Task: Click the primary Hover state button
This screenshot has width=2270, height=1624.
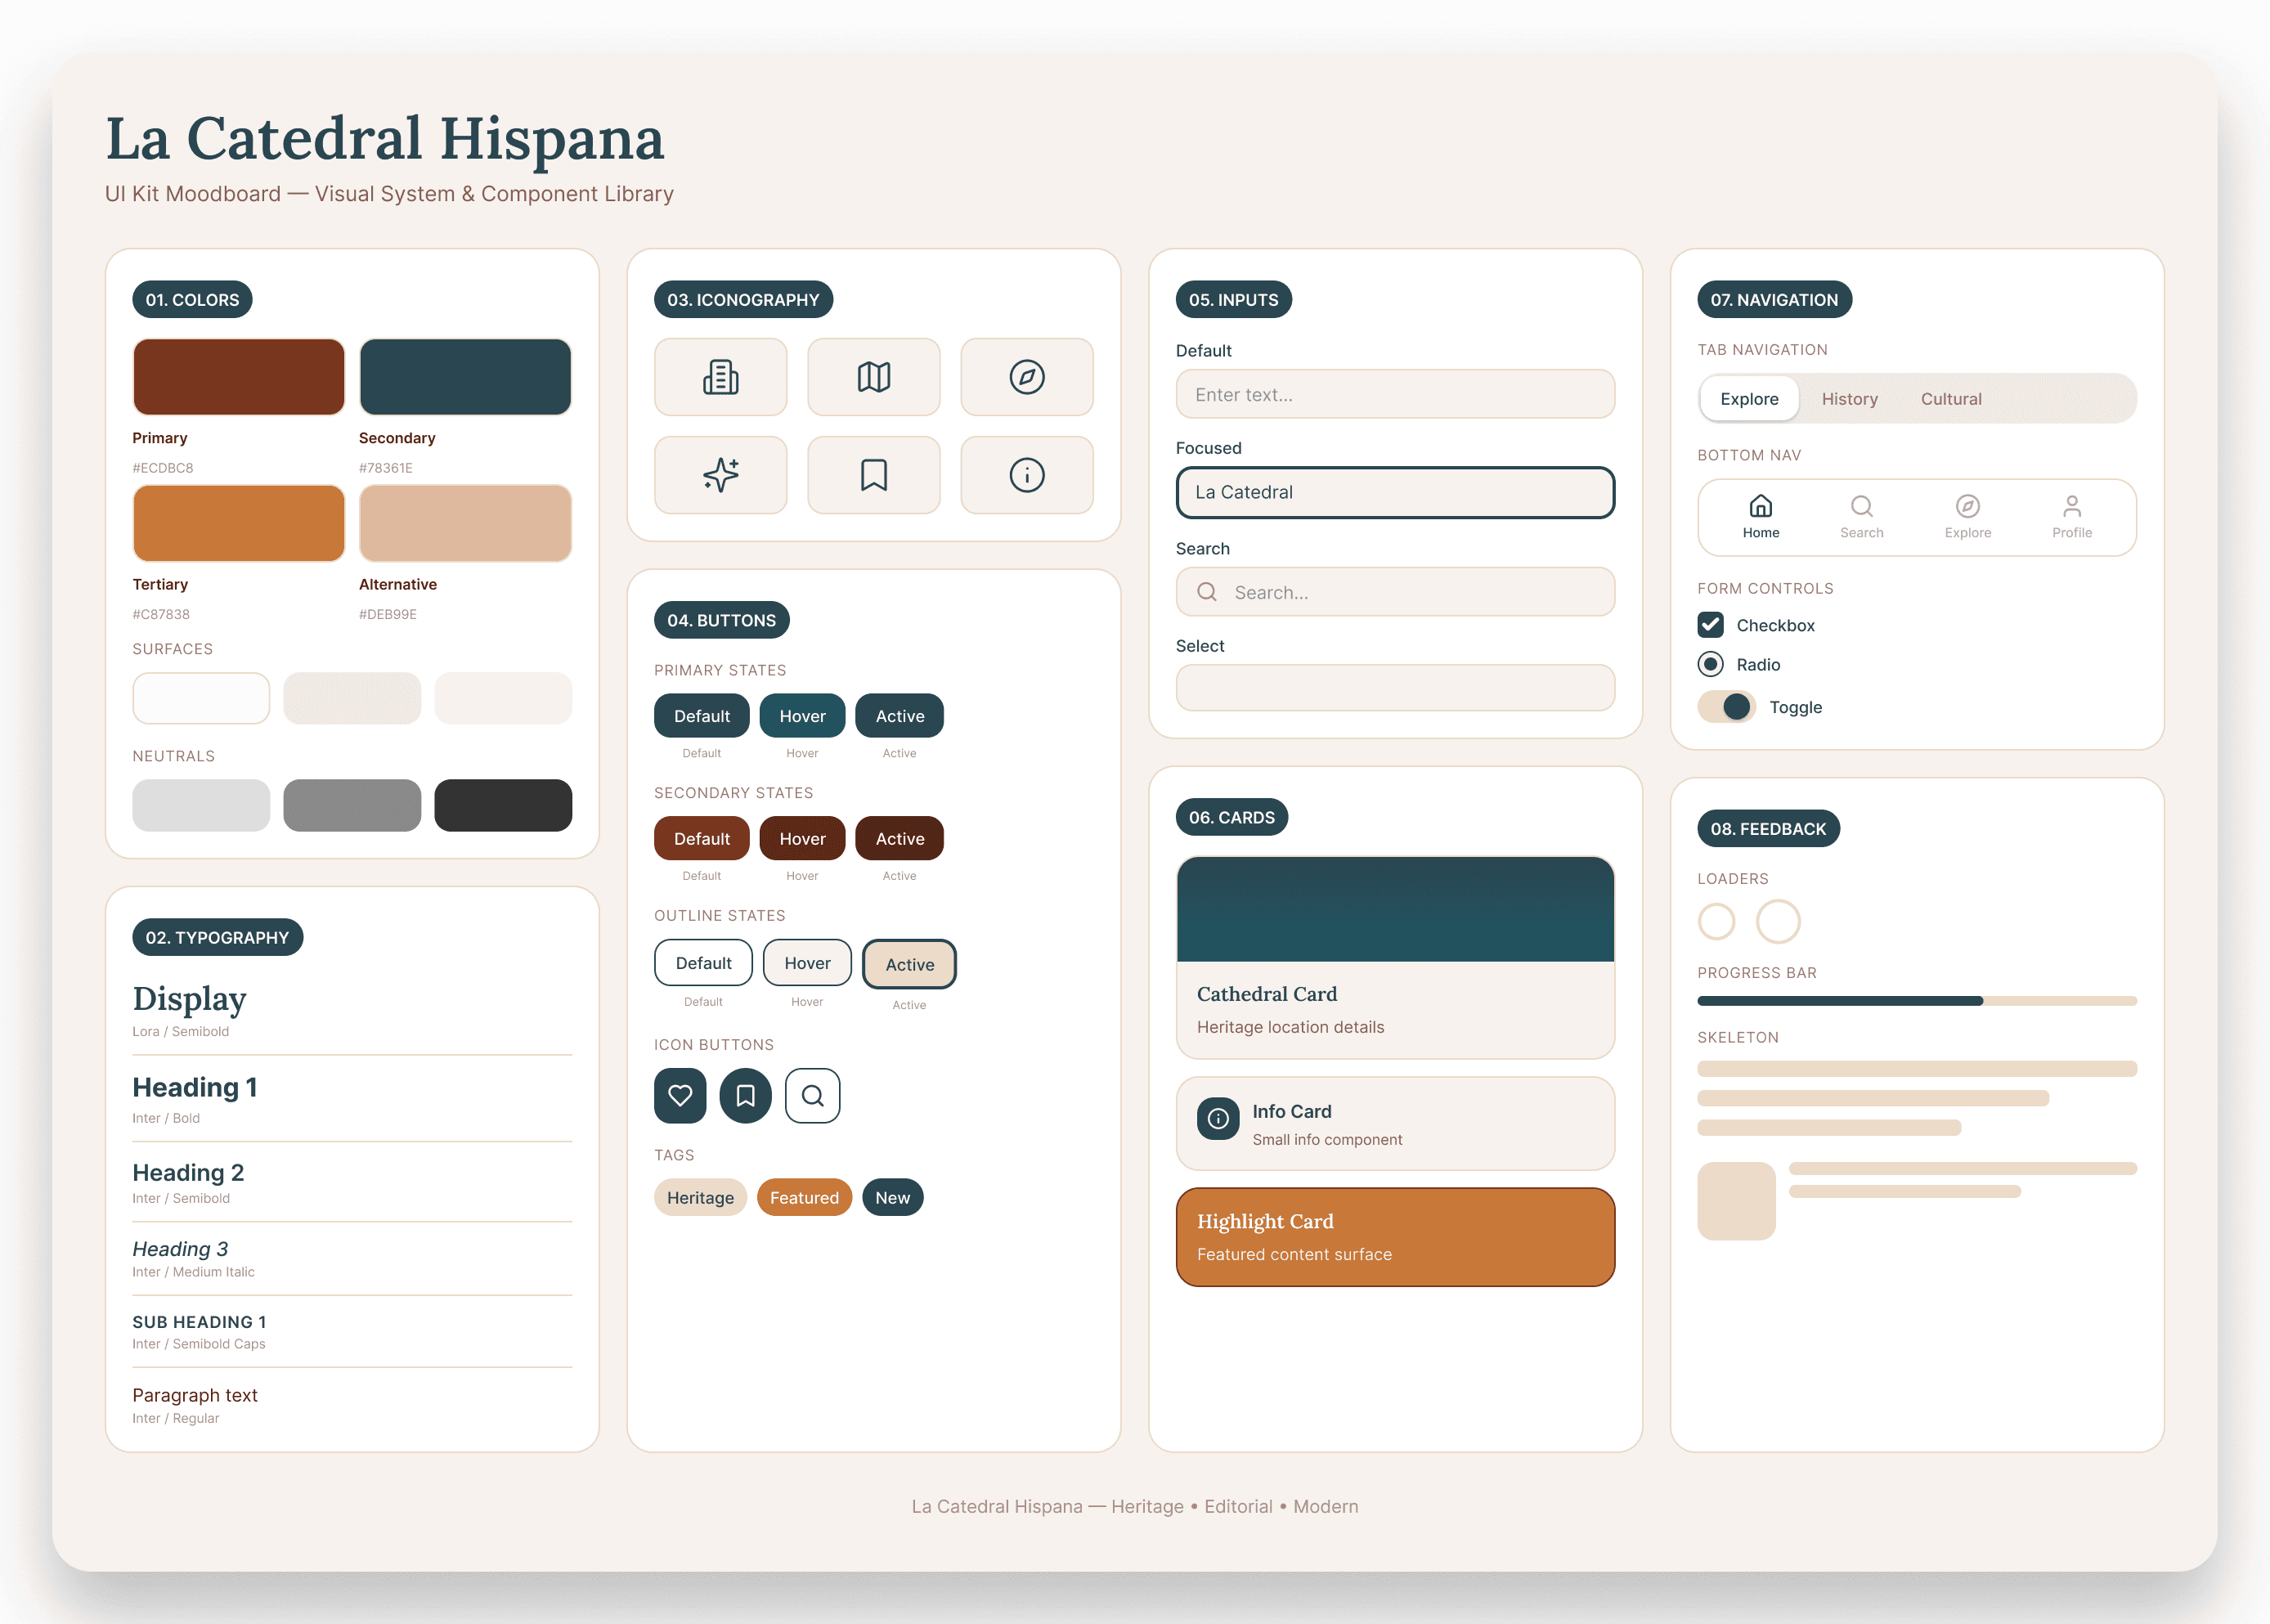Action: tap(802, 716)
